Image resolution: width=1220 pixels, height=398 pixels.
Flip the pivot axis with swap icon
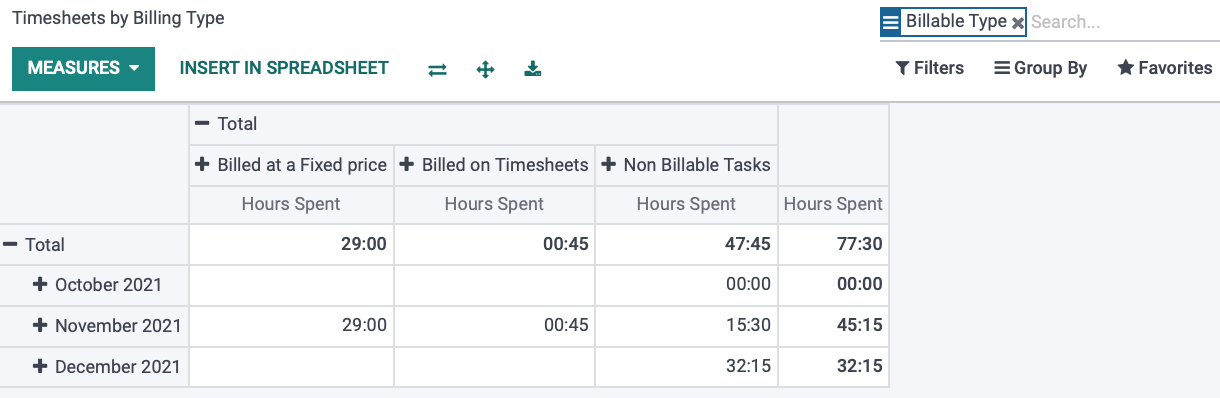pos(437,69)
